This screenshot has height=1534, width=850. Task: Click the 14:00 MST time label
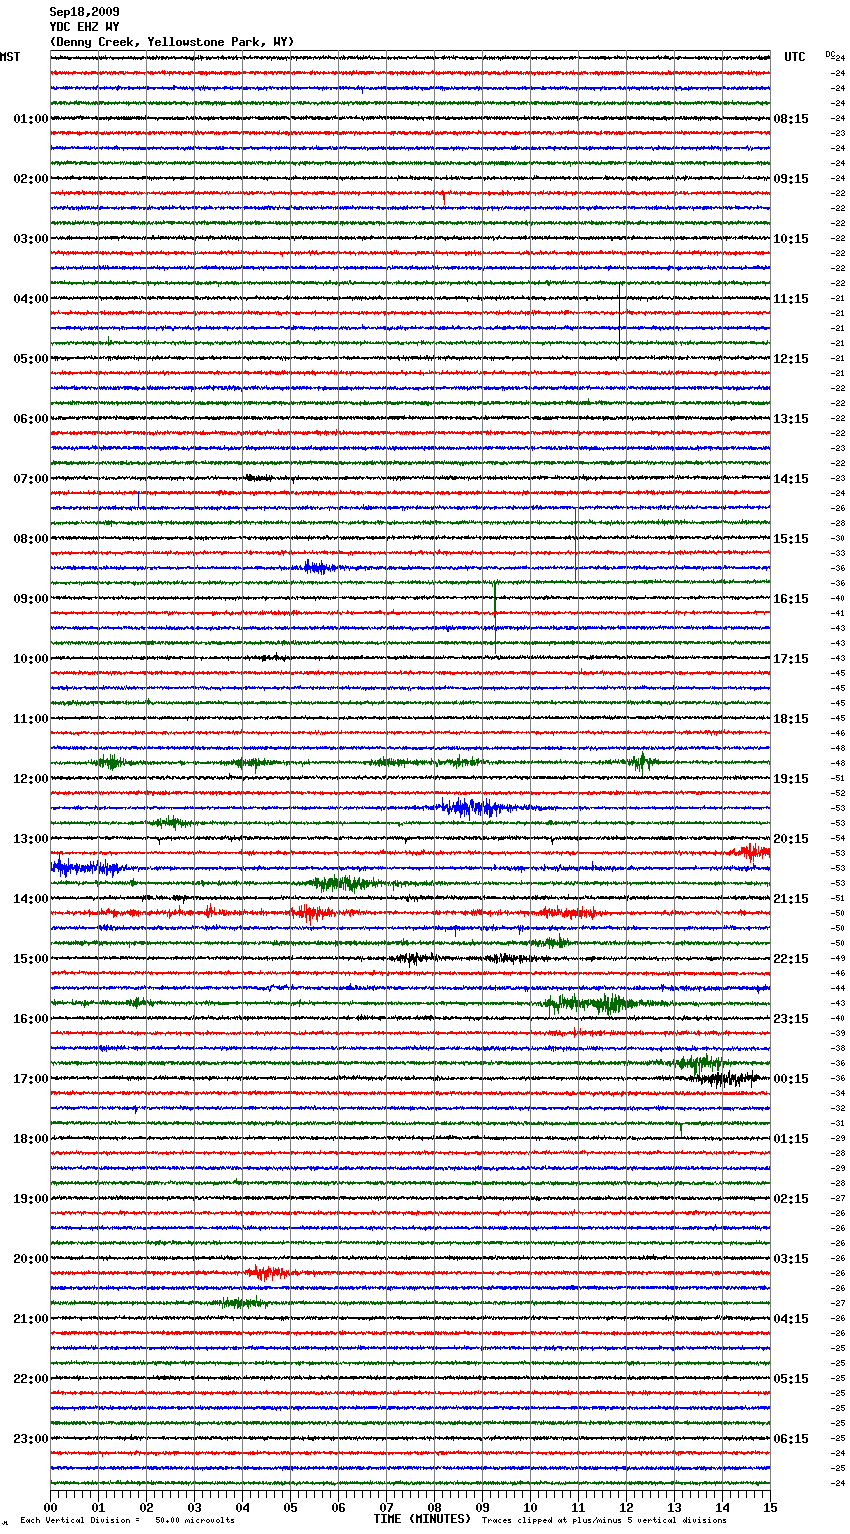click(31, 899)
